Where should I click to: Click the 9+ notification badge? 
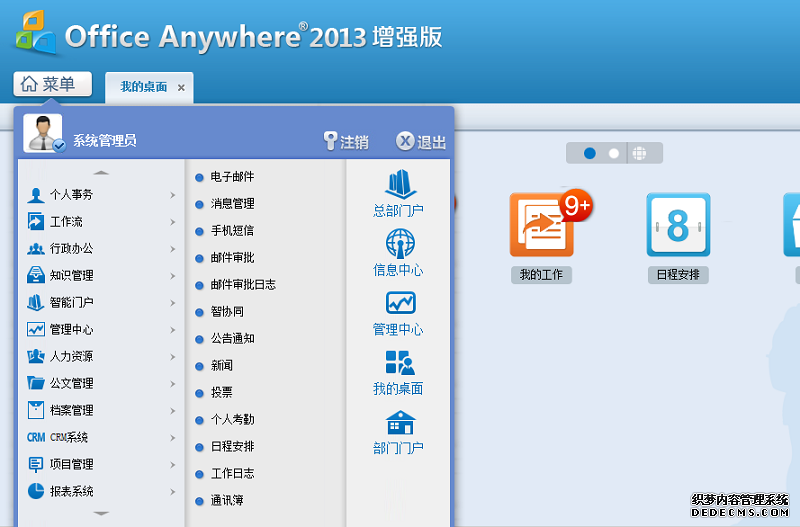[x=576, y=206]
